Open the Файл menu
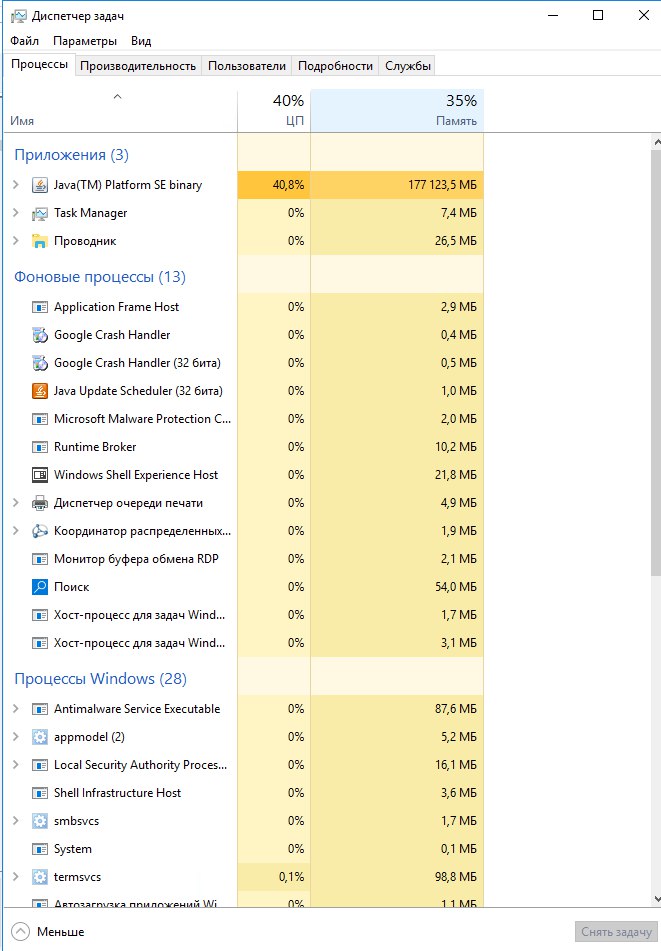Screen dimensions: 661x951 point(24,41)
